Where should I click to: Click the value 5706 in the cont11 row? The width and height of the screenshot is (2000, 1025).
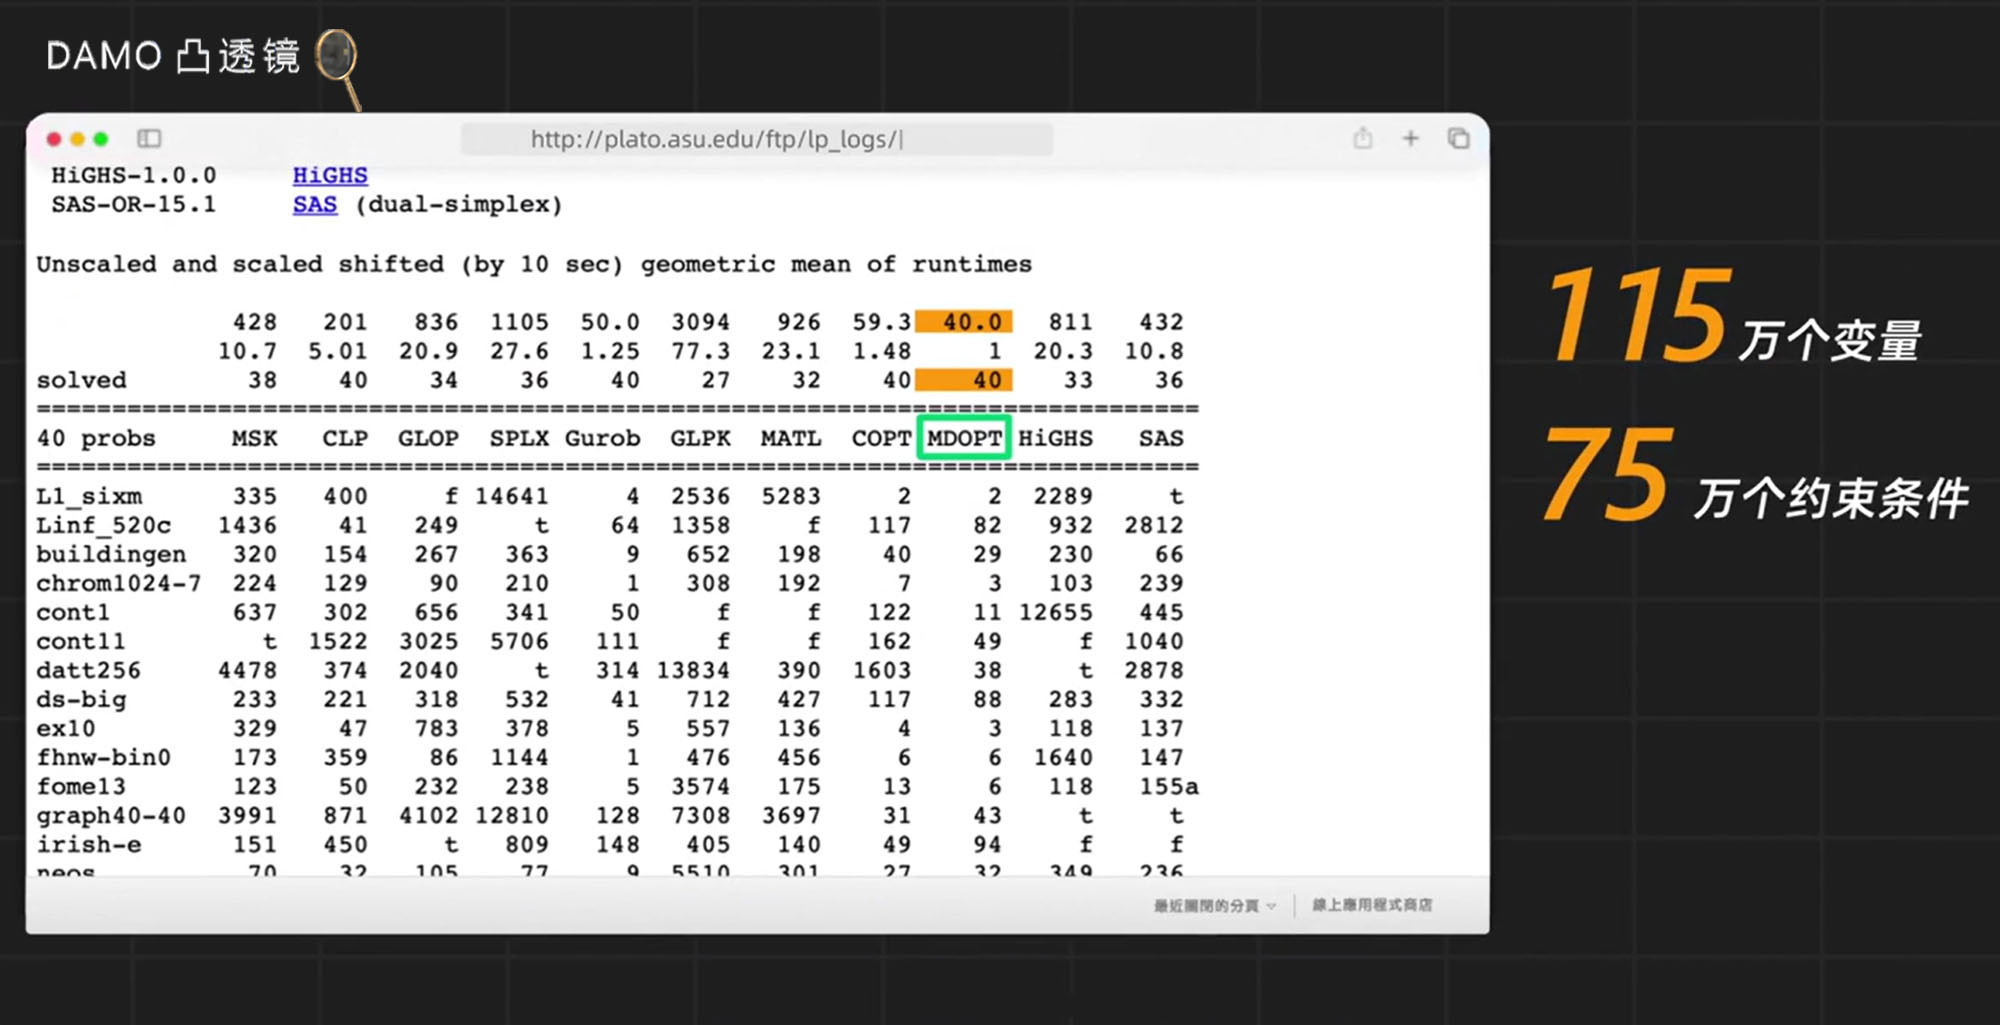click(519, 641)
